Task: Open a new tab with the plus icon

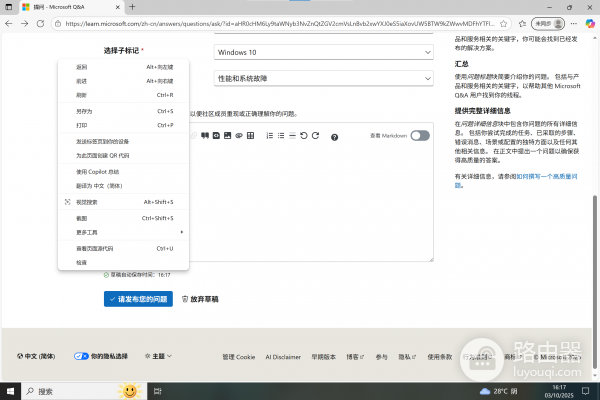Action: (x=132, y=7)
